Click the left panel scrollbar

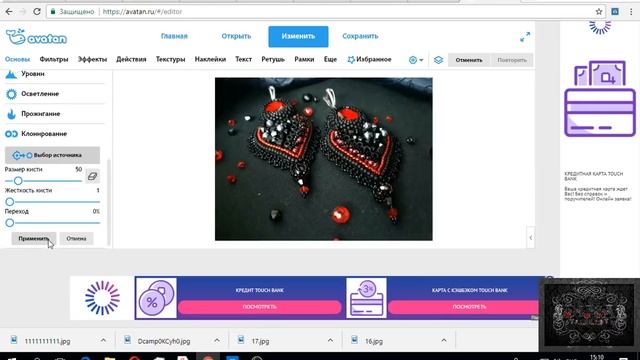[109, 202]
